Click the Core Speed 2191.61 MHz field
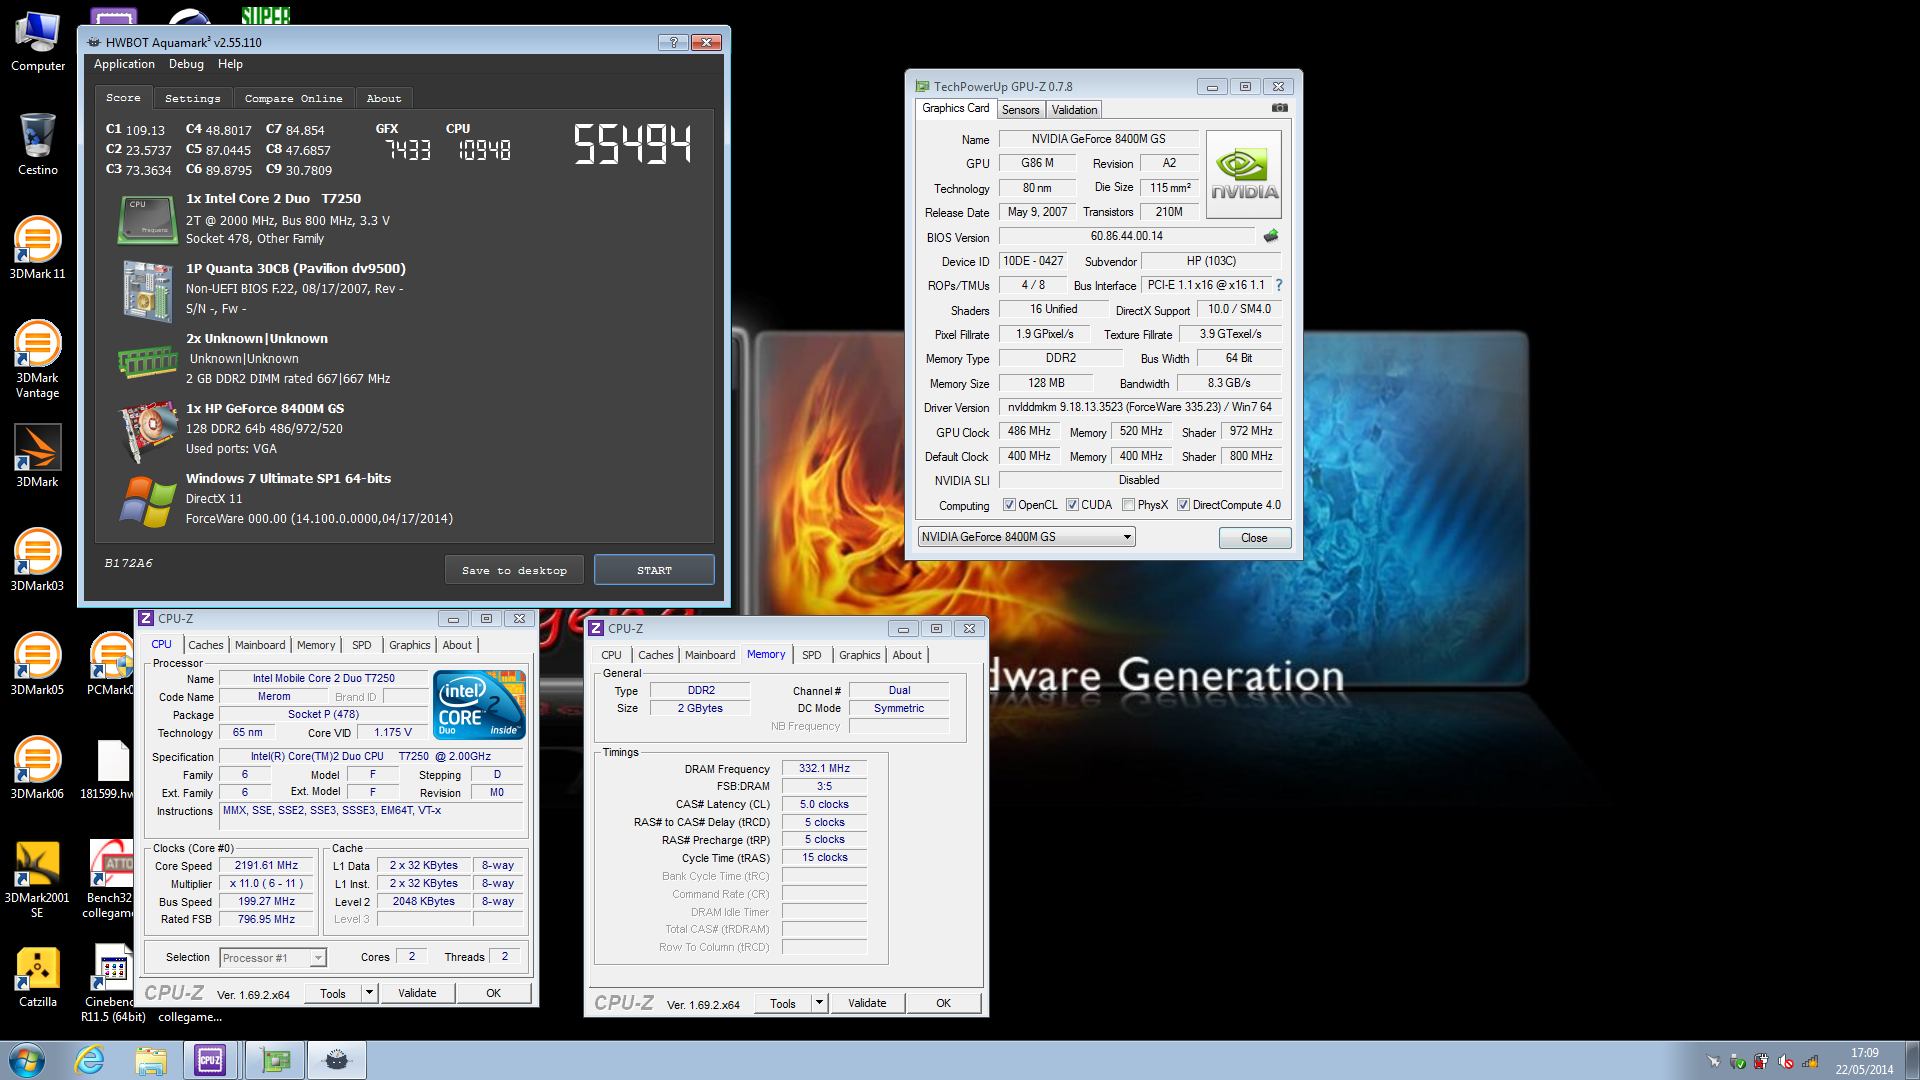Screen dimensions: 1920x1080 pyautogui.click(x=266, y=866)
